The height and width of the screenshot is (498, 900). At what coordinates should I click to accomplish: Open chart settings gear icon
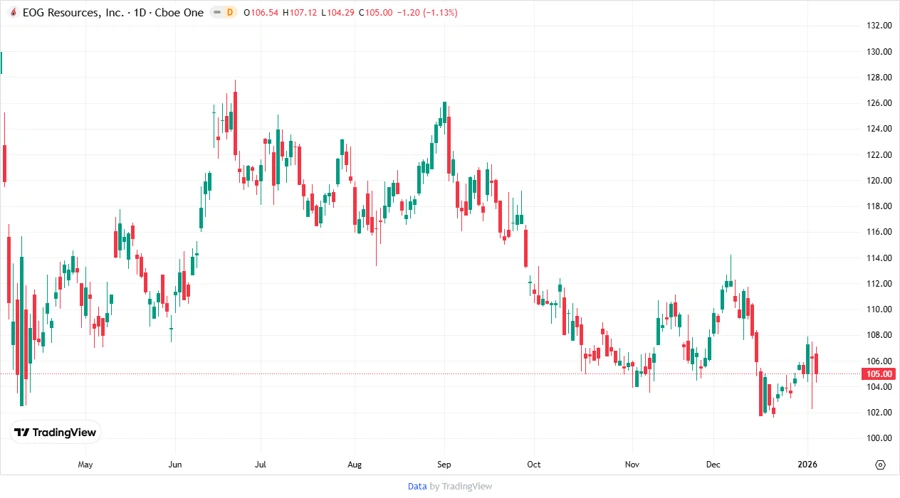pos(880,465)
